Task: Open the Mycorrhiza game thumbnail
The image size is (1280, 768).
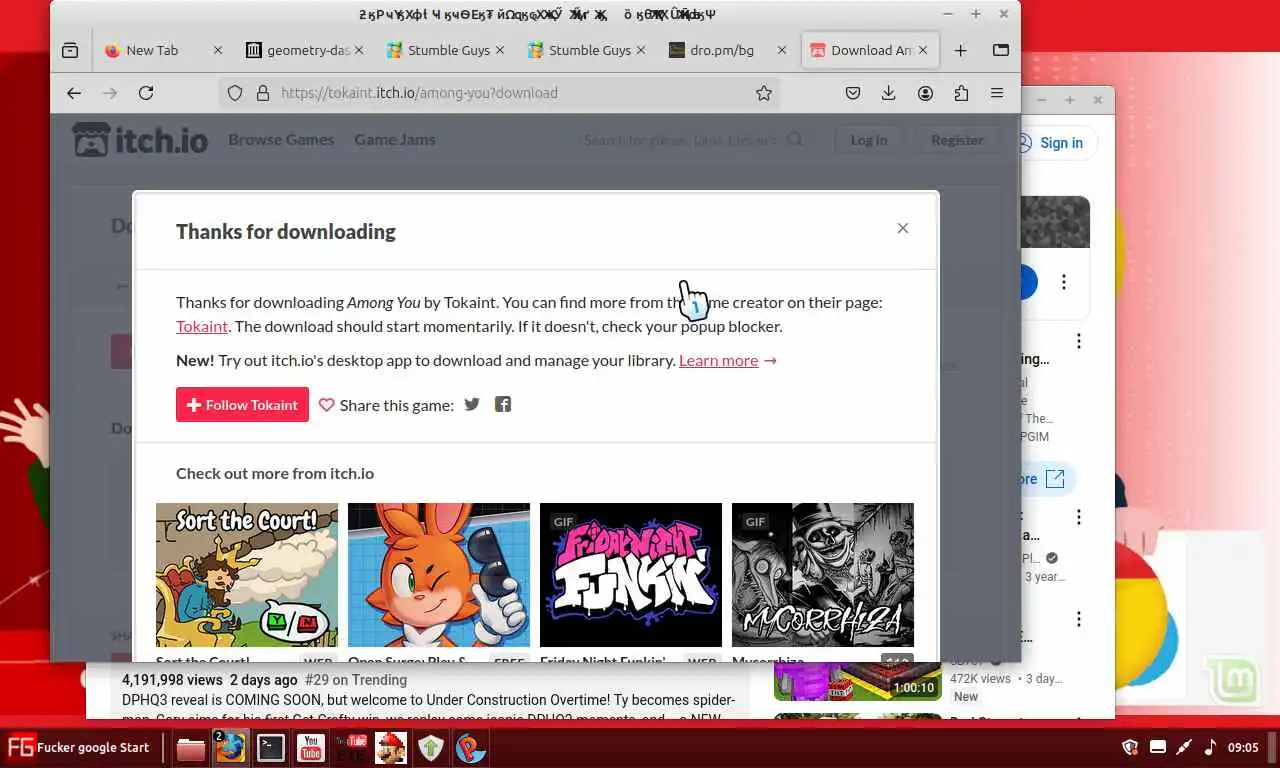Action: coord(823,575)
